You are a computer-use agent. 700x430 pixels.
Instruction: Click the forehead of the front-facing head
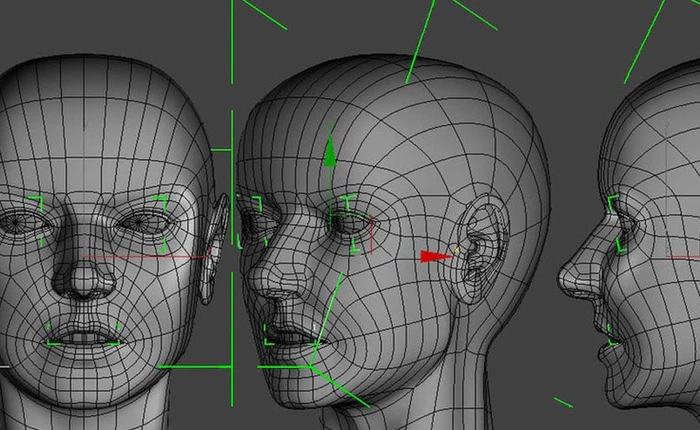(x=95, y=130)
